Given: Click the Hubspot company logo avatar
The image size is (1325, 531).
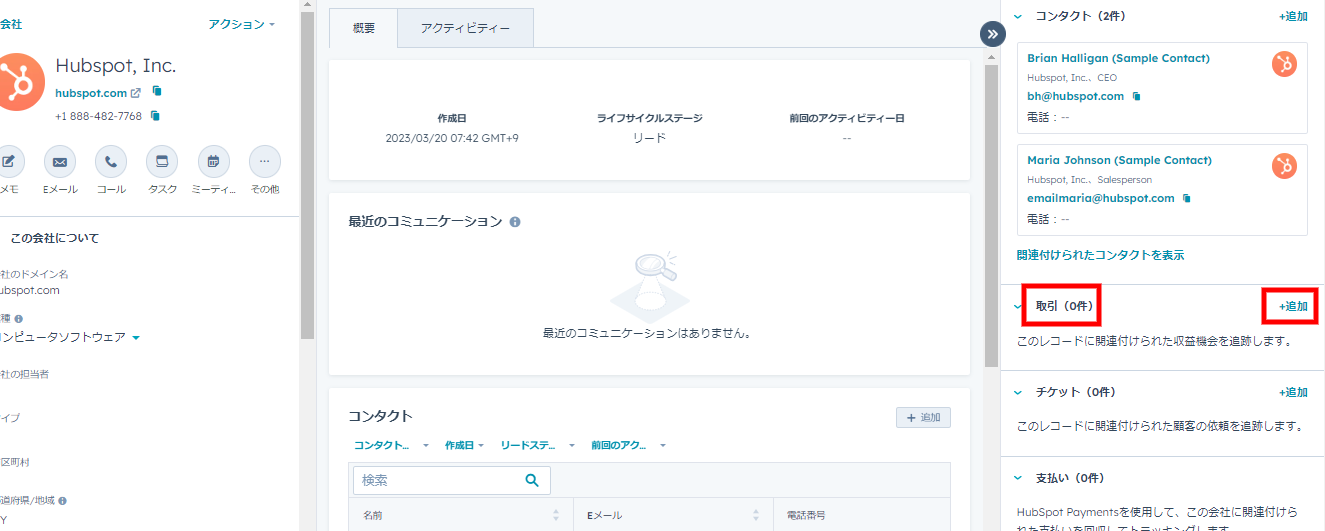Looking at the screenshot, I should (x=20, y=82).
